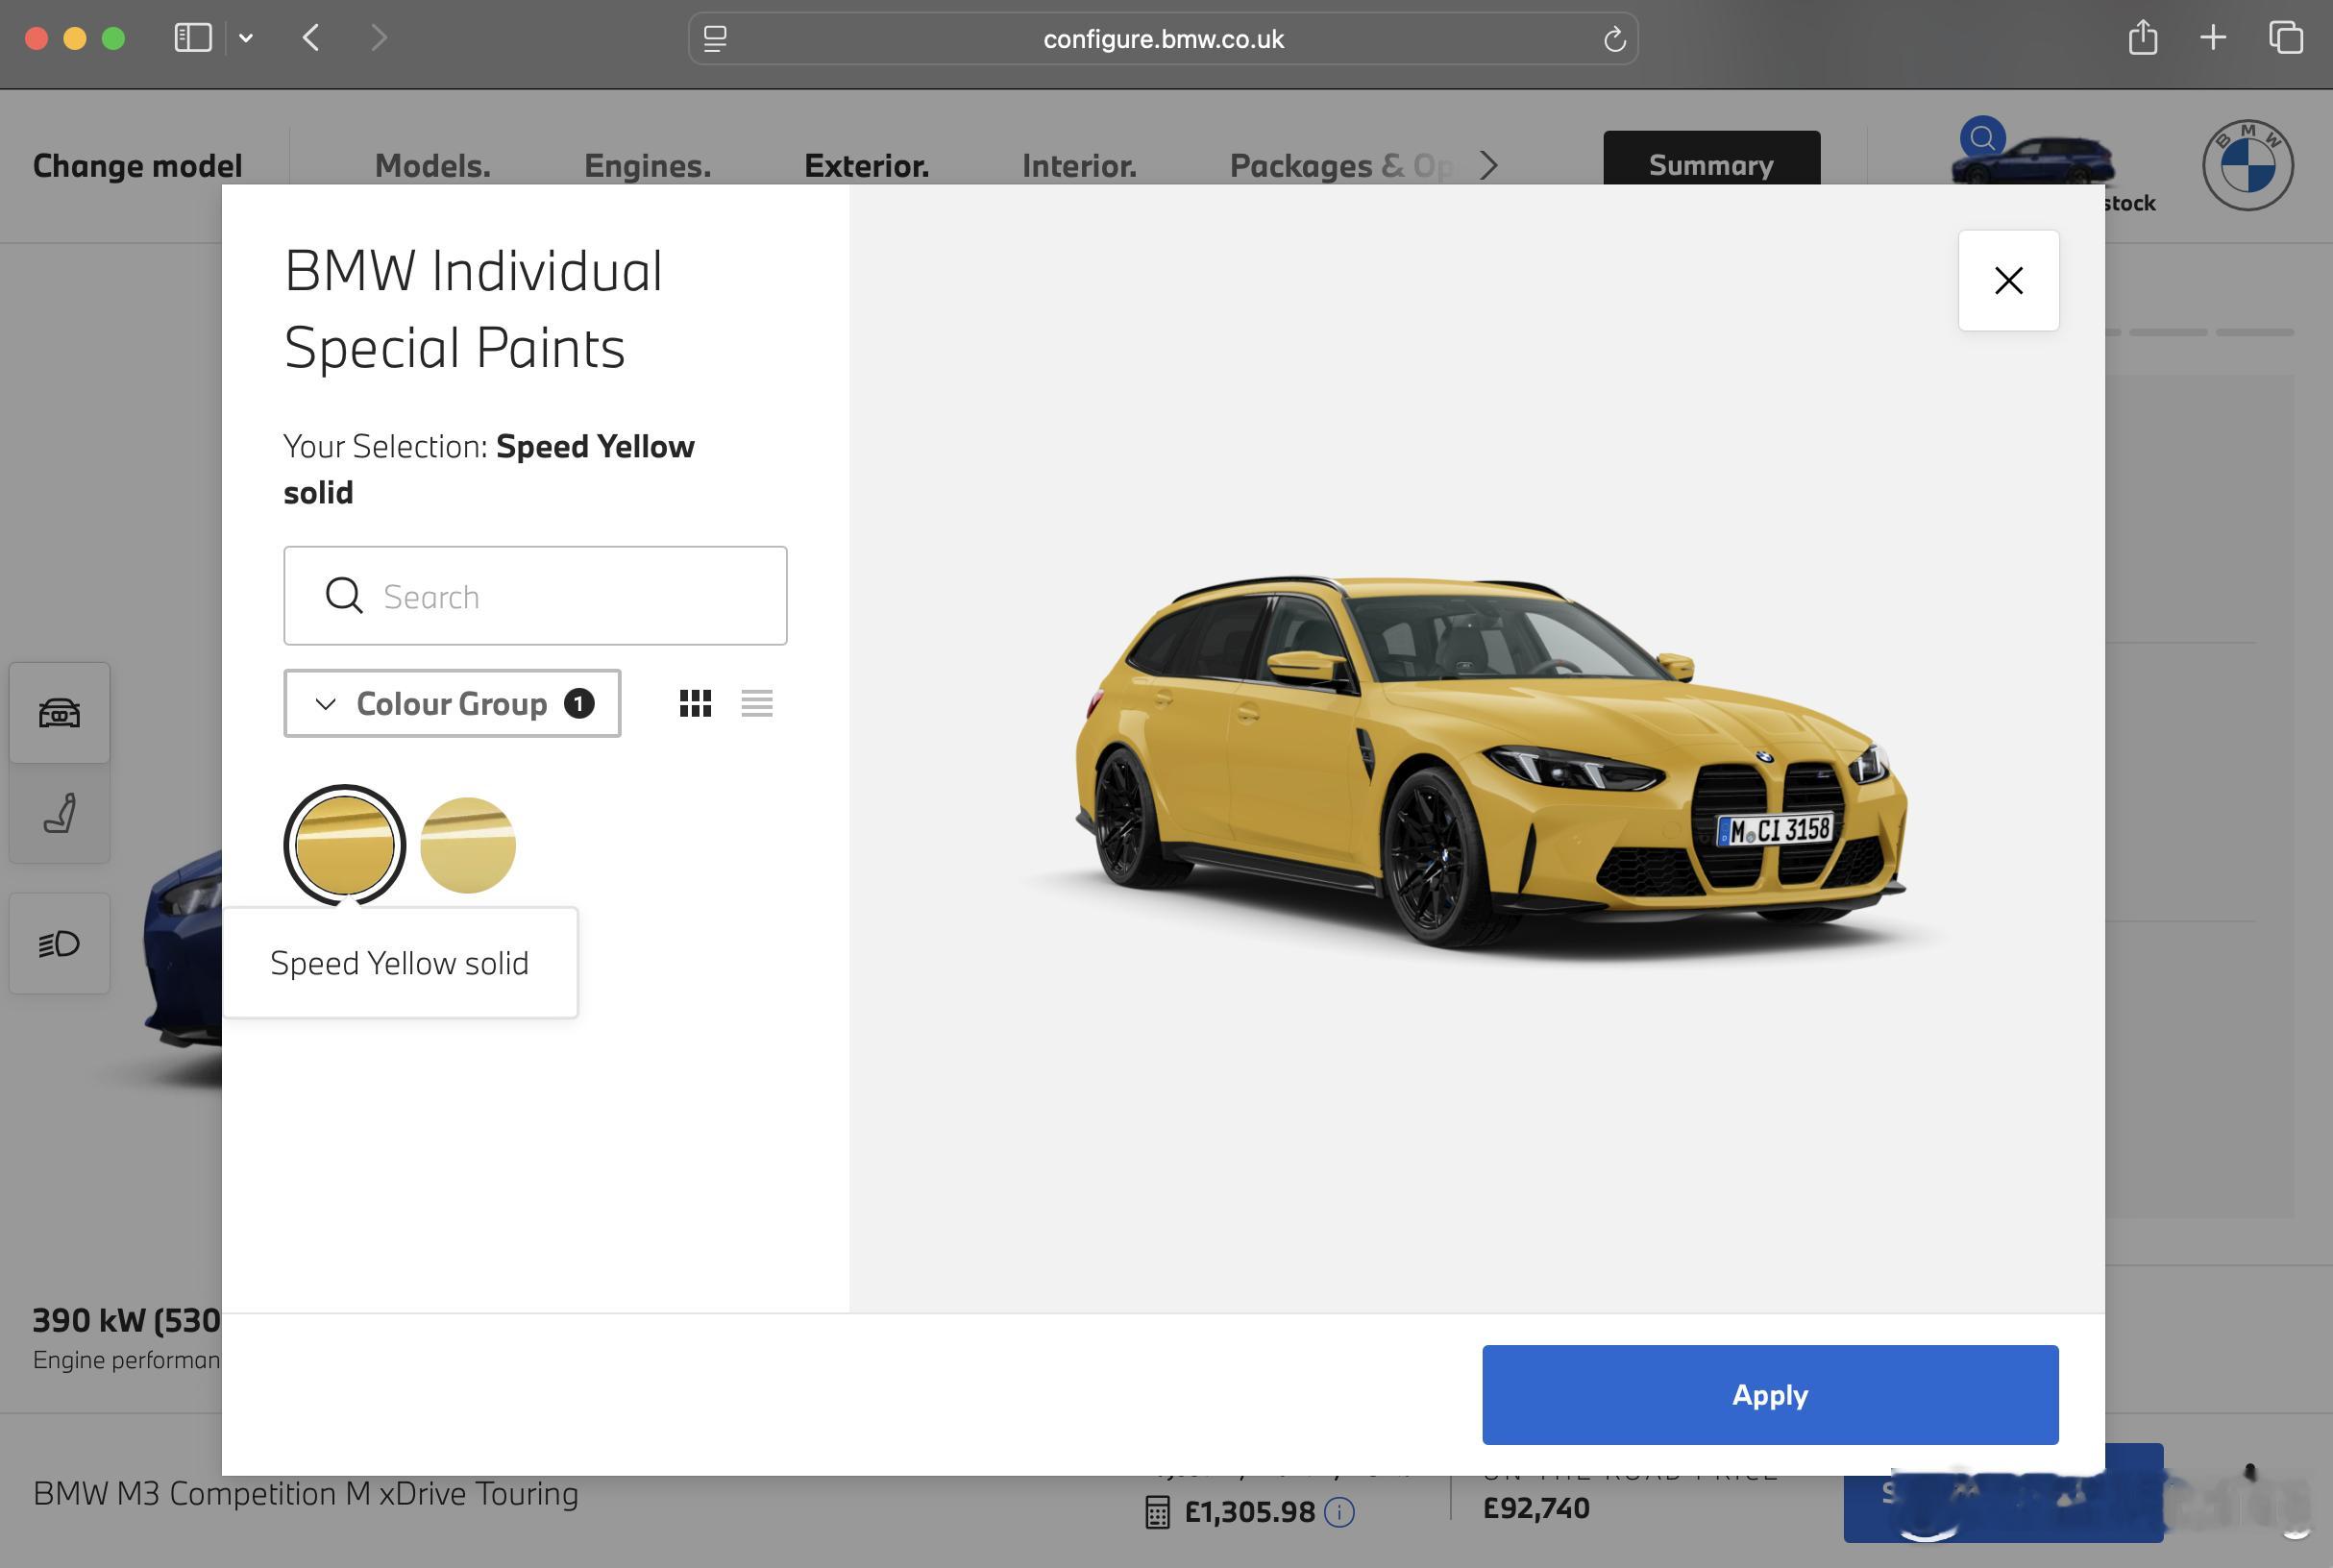The image size is (2333, 1568).
Task: Switch to list view of paints
Action: (757, 703)
